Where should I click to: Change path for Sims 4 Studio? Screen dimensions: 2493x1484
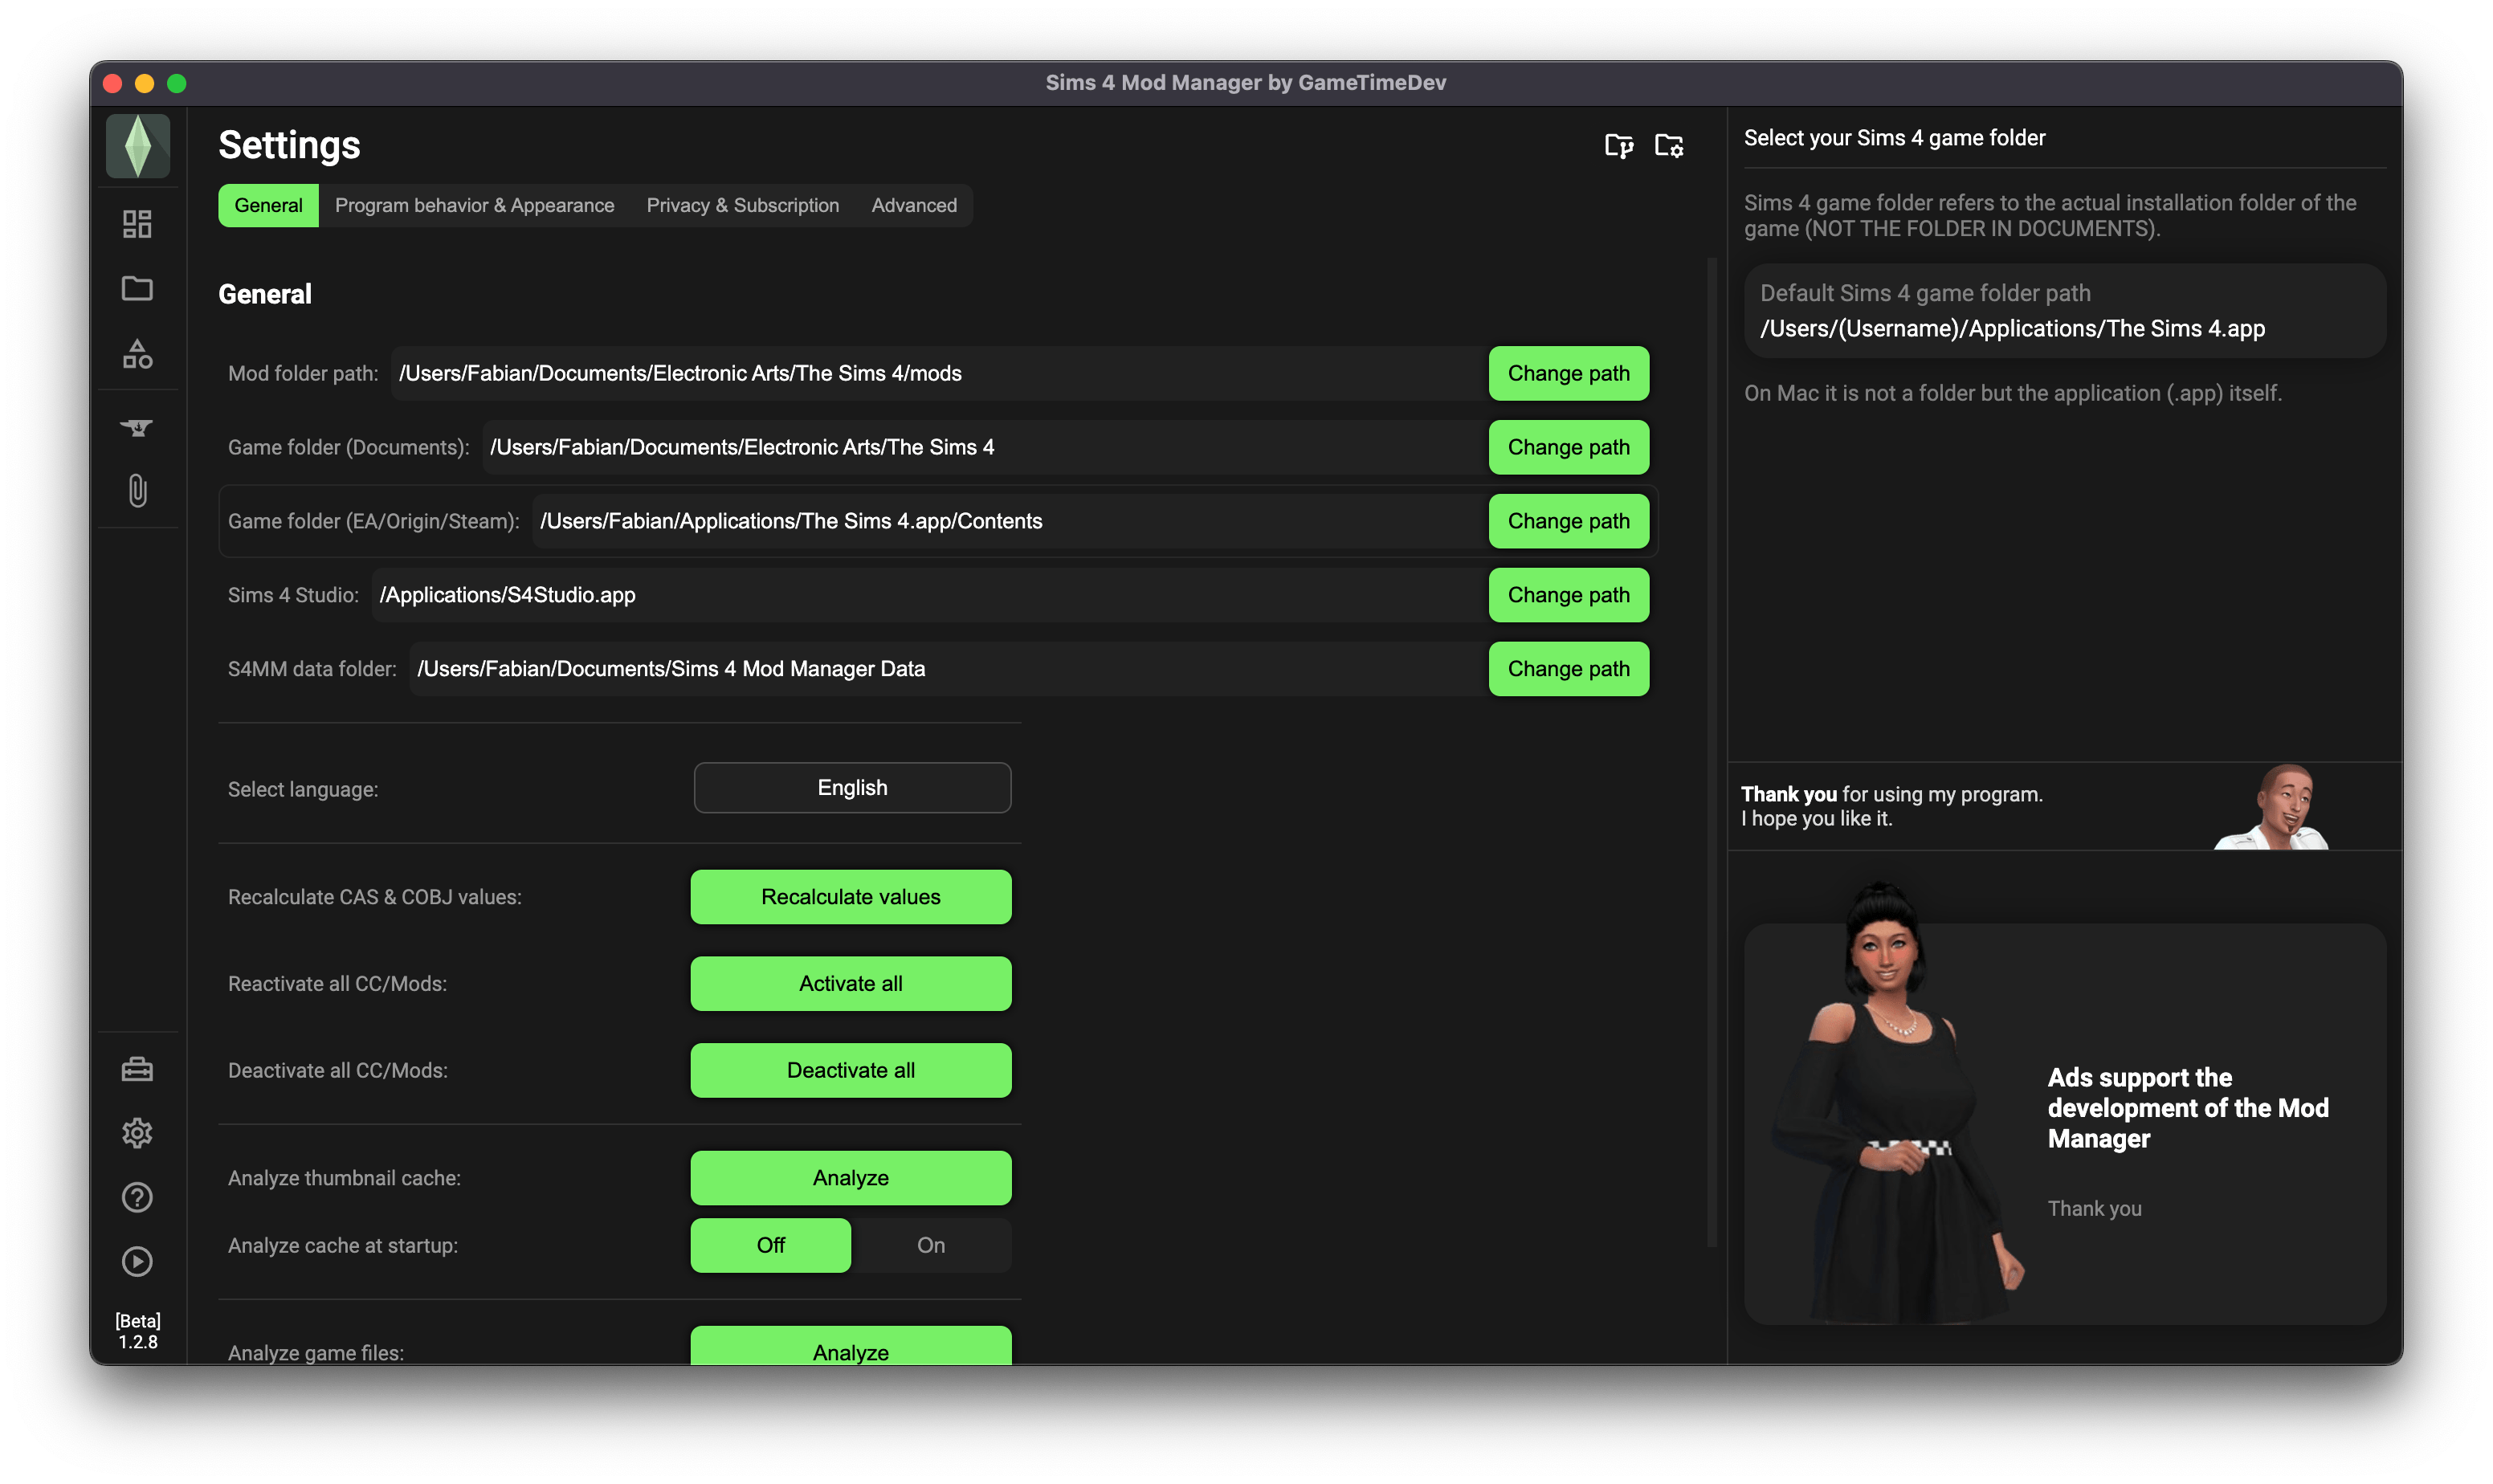pyautogui.click(x=1568, y=595)
